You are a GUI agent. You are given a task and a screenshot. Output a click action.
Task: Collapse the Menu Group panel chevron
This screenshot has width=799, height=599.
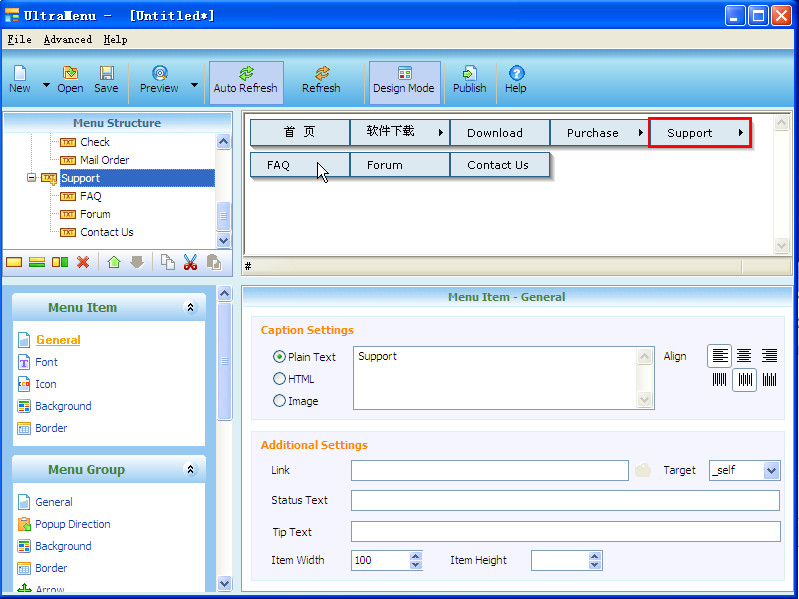(190, 469)
